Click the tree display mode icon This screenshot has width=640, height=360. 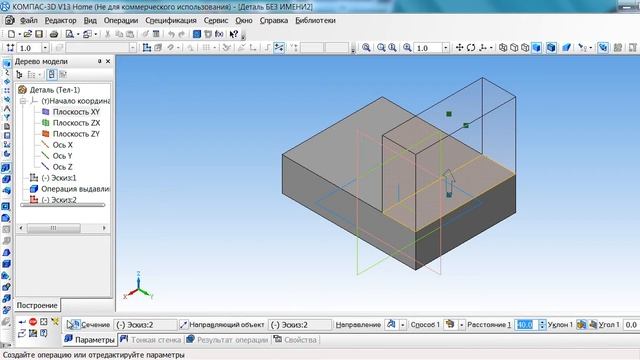point(19,75)
